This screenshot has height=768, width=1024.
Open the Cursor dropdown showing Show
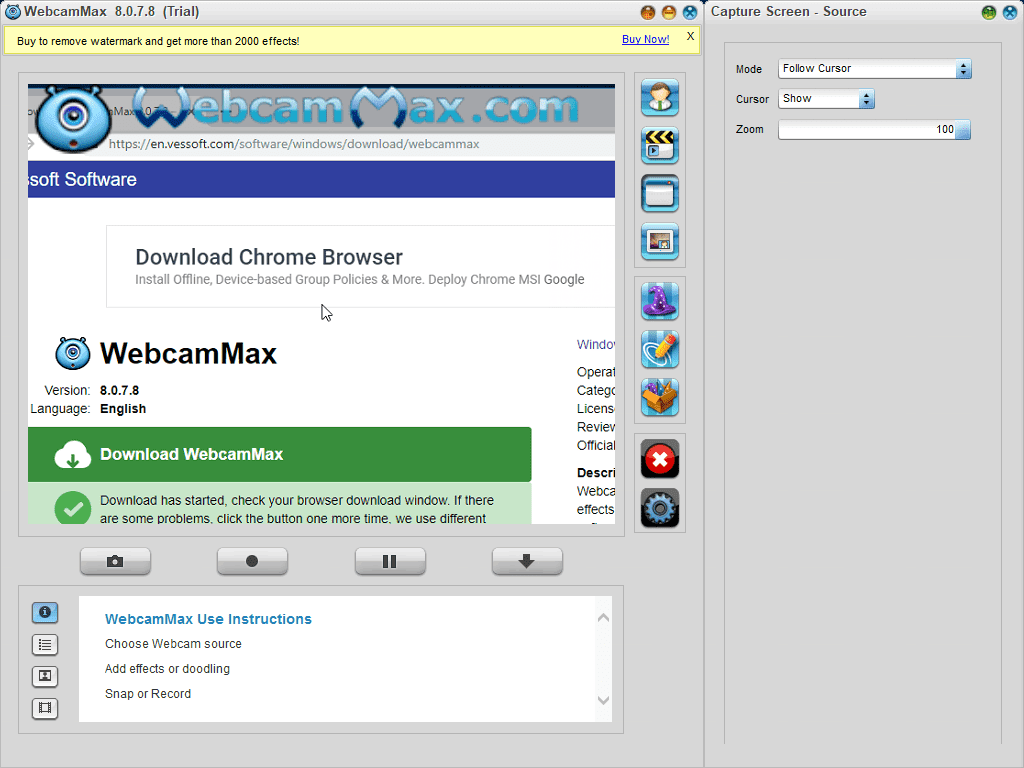(x=826, y=99)
